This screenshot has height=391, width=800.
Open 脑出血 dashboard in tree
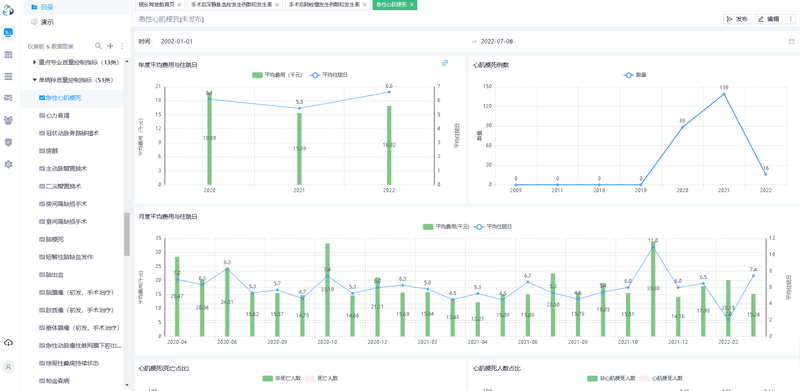(x=54, y=275)
